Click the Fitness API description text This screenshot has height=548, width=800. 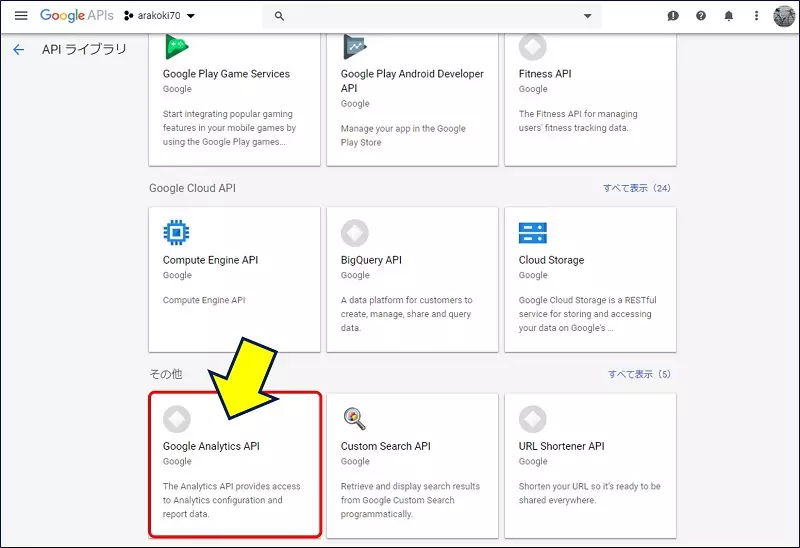(x=578, y=121)
